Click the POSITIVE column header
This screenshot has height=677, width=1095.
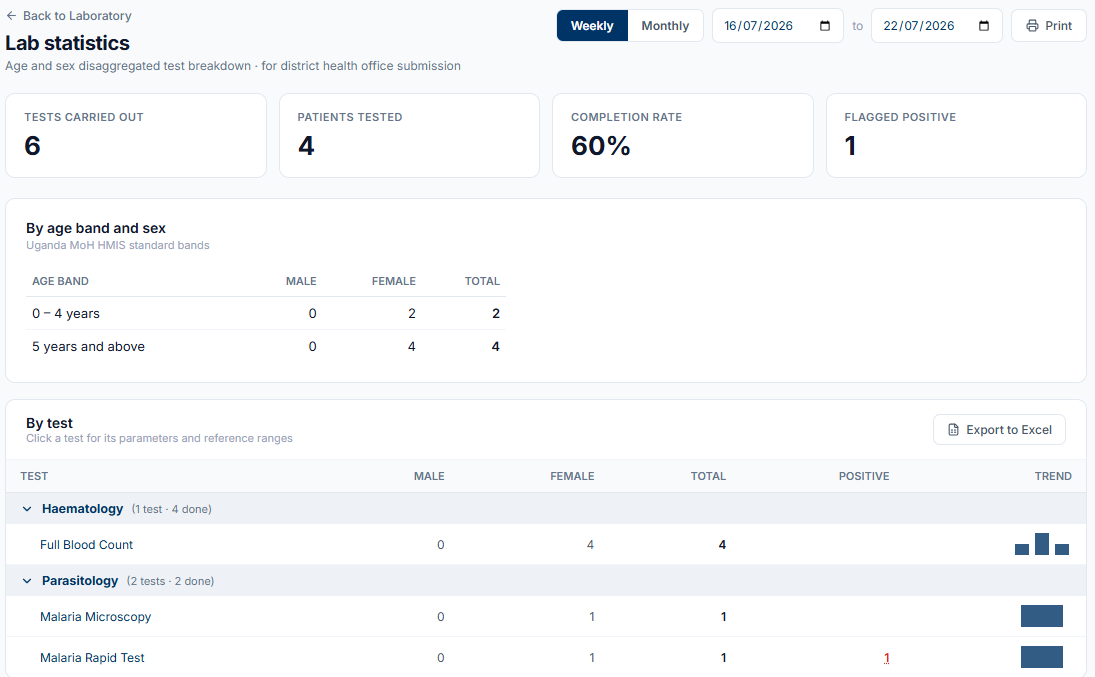(x=864, y=476)
